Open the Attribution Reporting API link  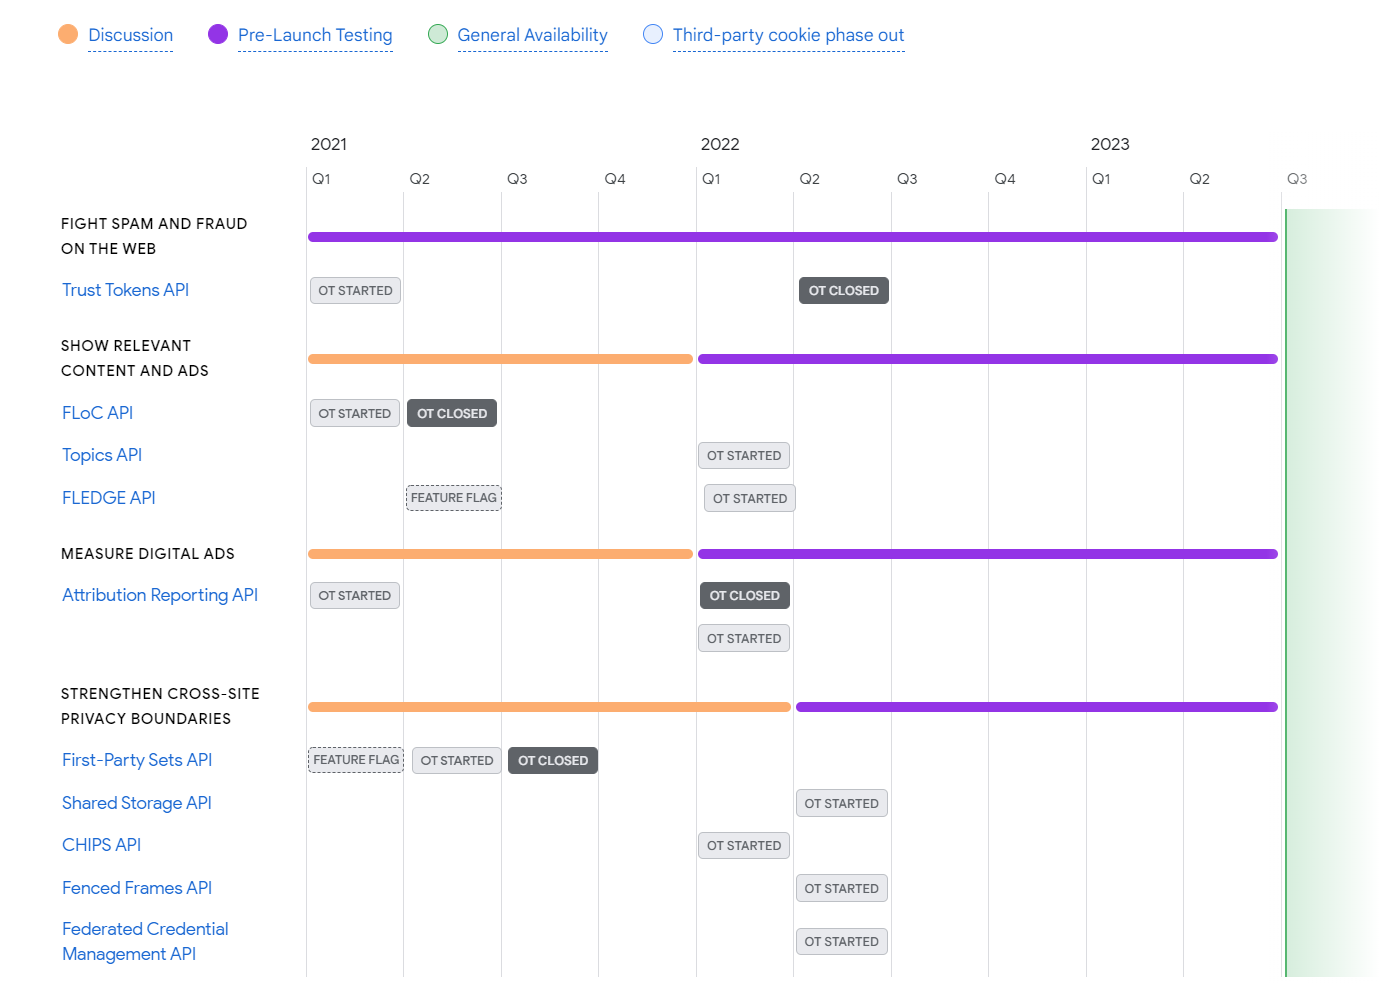pyautogui.click(x=160, y=595)
